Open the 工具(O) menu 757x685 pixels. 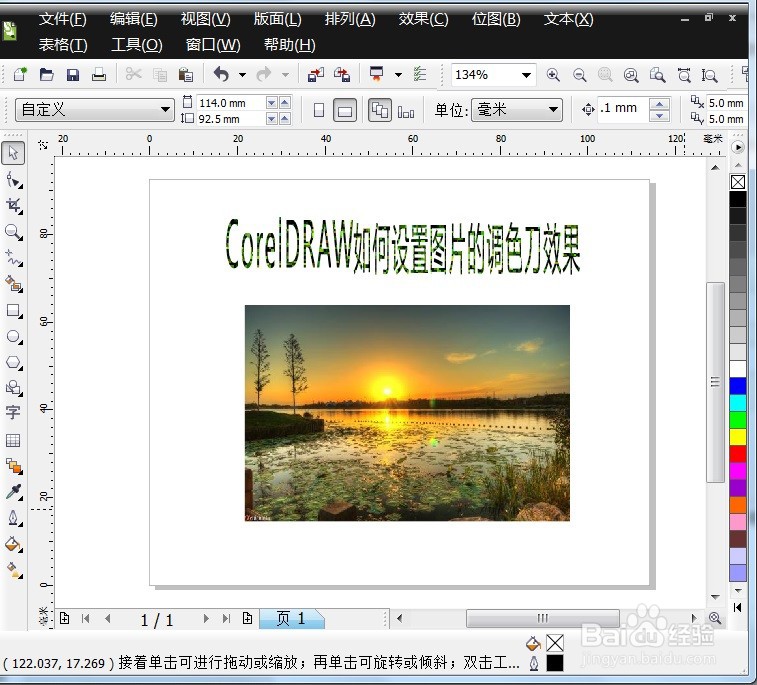(x=137, y=45)
